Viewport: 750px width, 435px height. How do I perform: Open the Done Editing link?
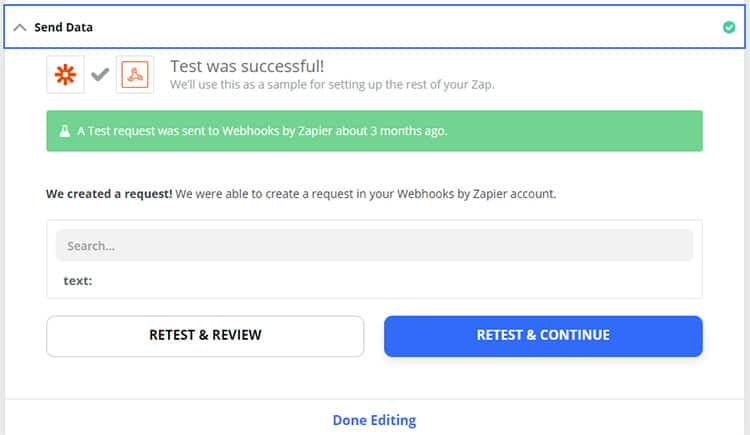tap(374, 420)
